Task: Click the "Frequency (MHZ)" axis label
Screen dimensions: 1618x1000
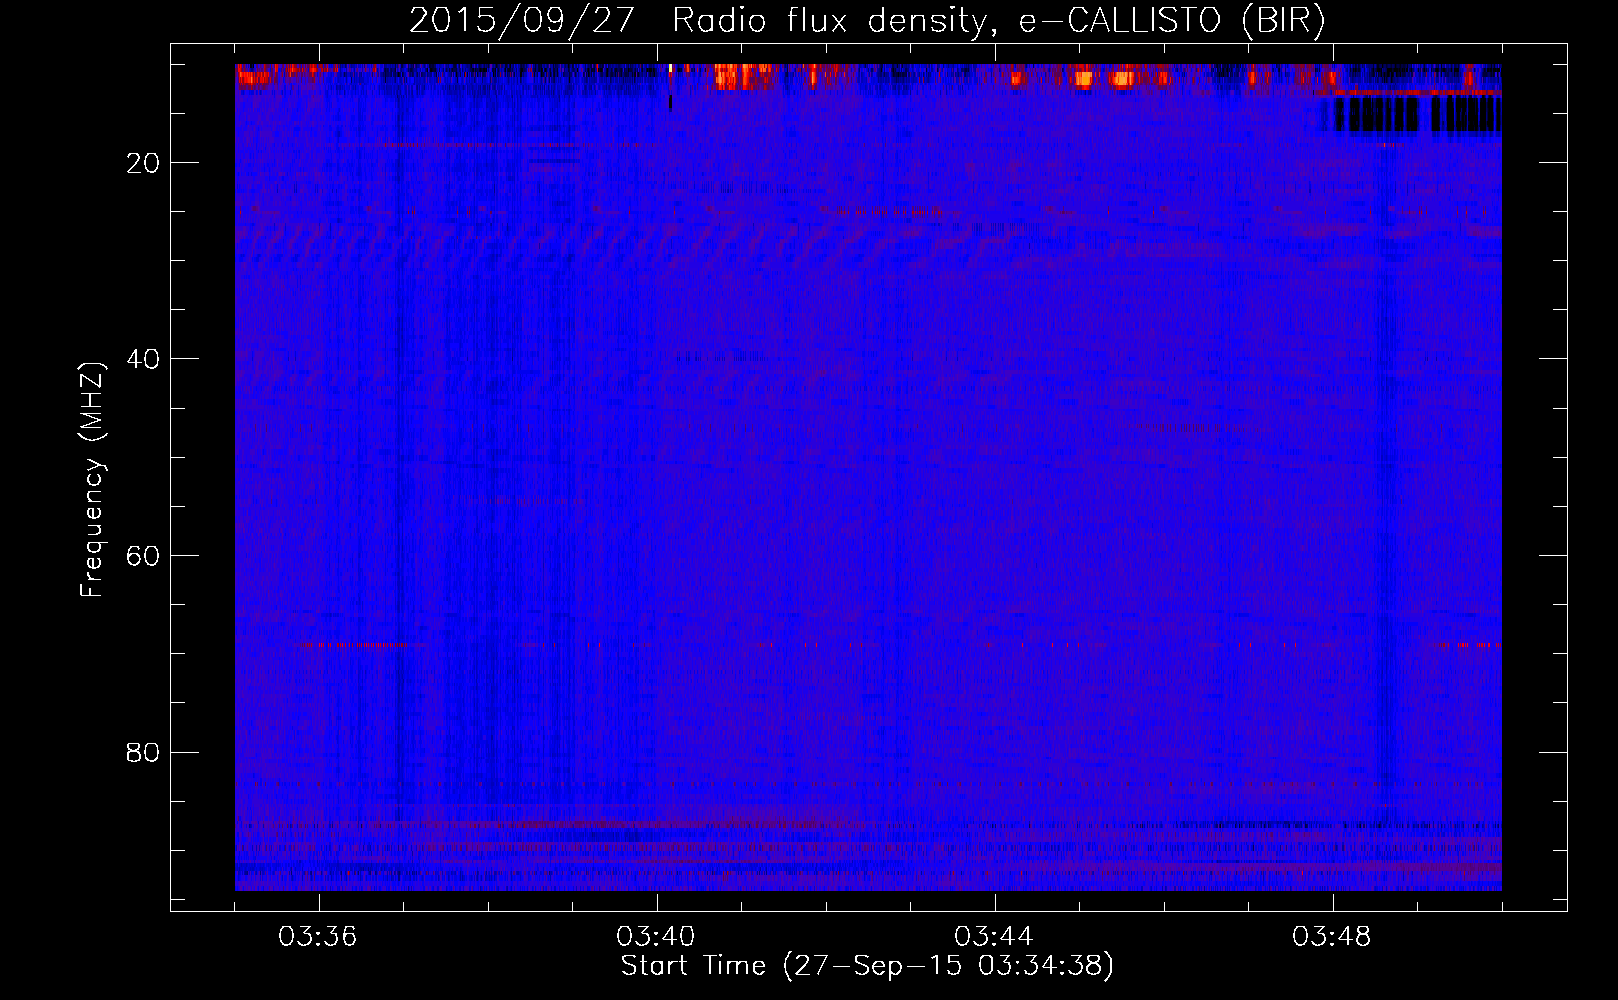Action: [x=92, y=480]
